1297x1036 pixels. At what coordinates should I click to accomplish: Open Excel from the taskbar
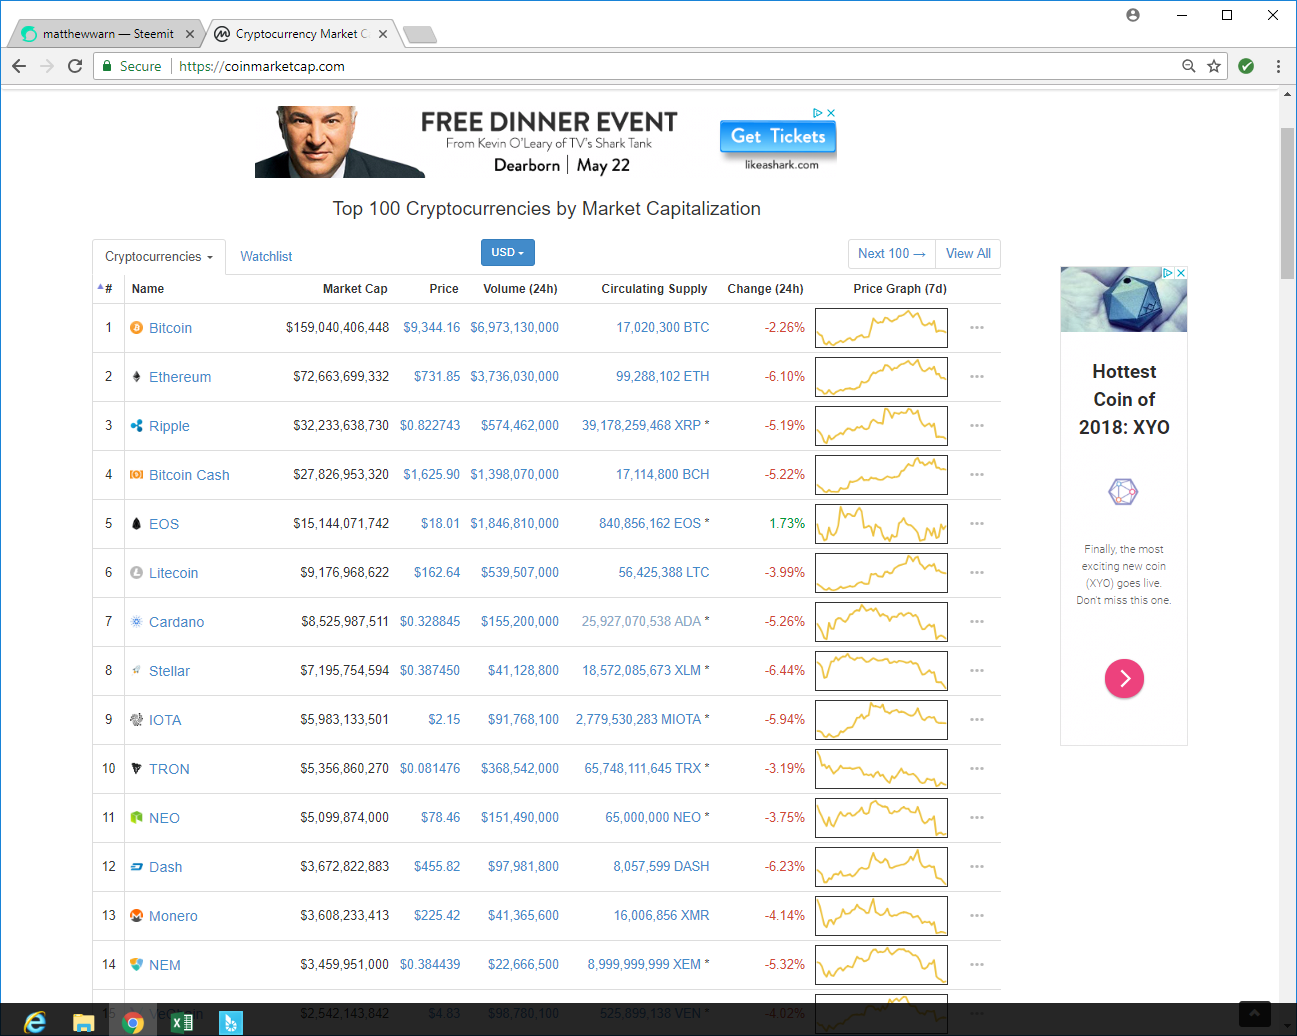click(x=182, y=1022)
